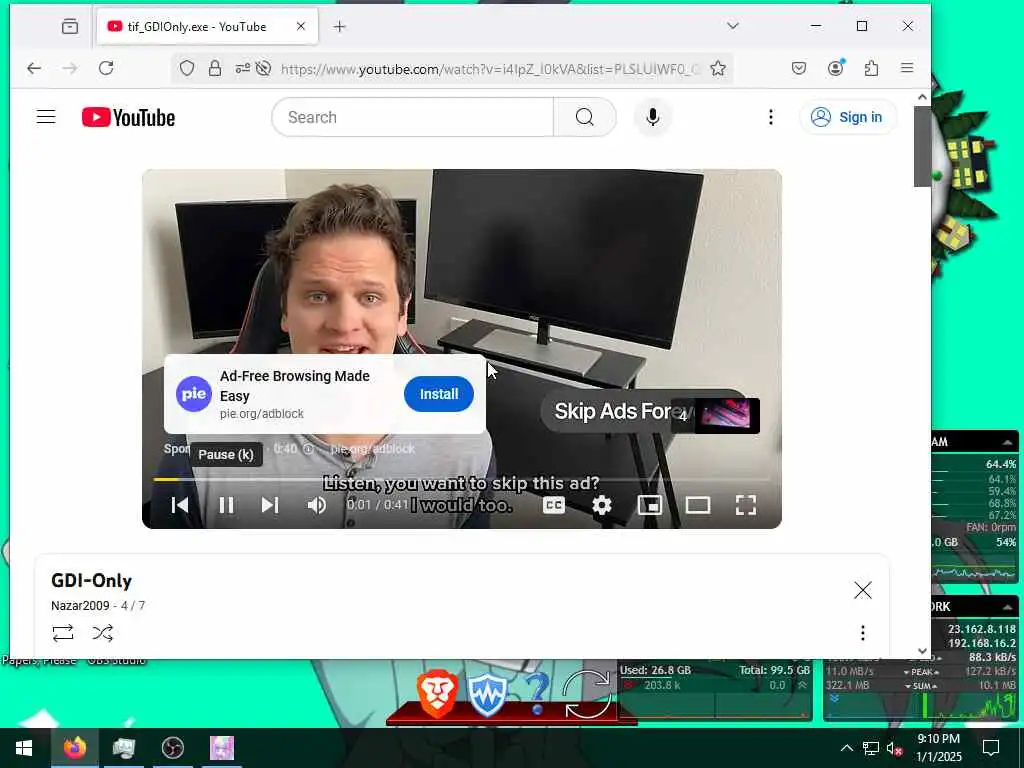This screenshot has width=1024, height=768.
Task: Click the YouTube search magnifier button
Action: pos(584,117)
